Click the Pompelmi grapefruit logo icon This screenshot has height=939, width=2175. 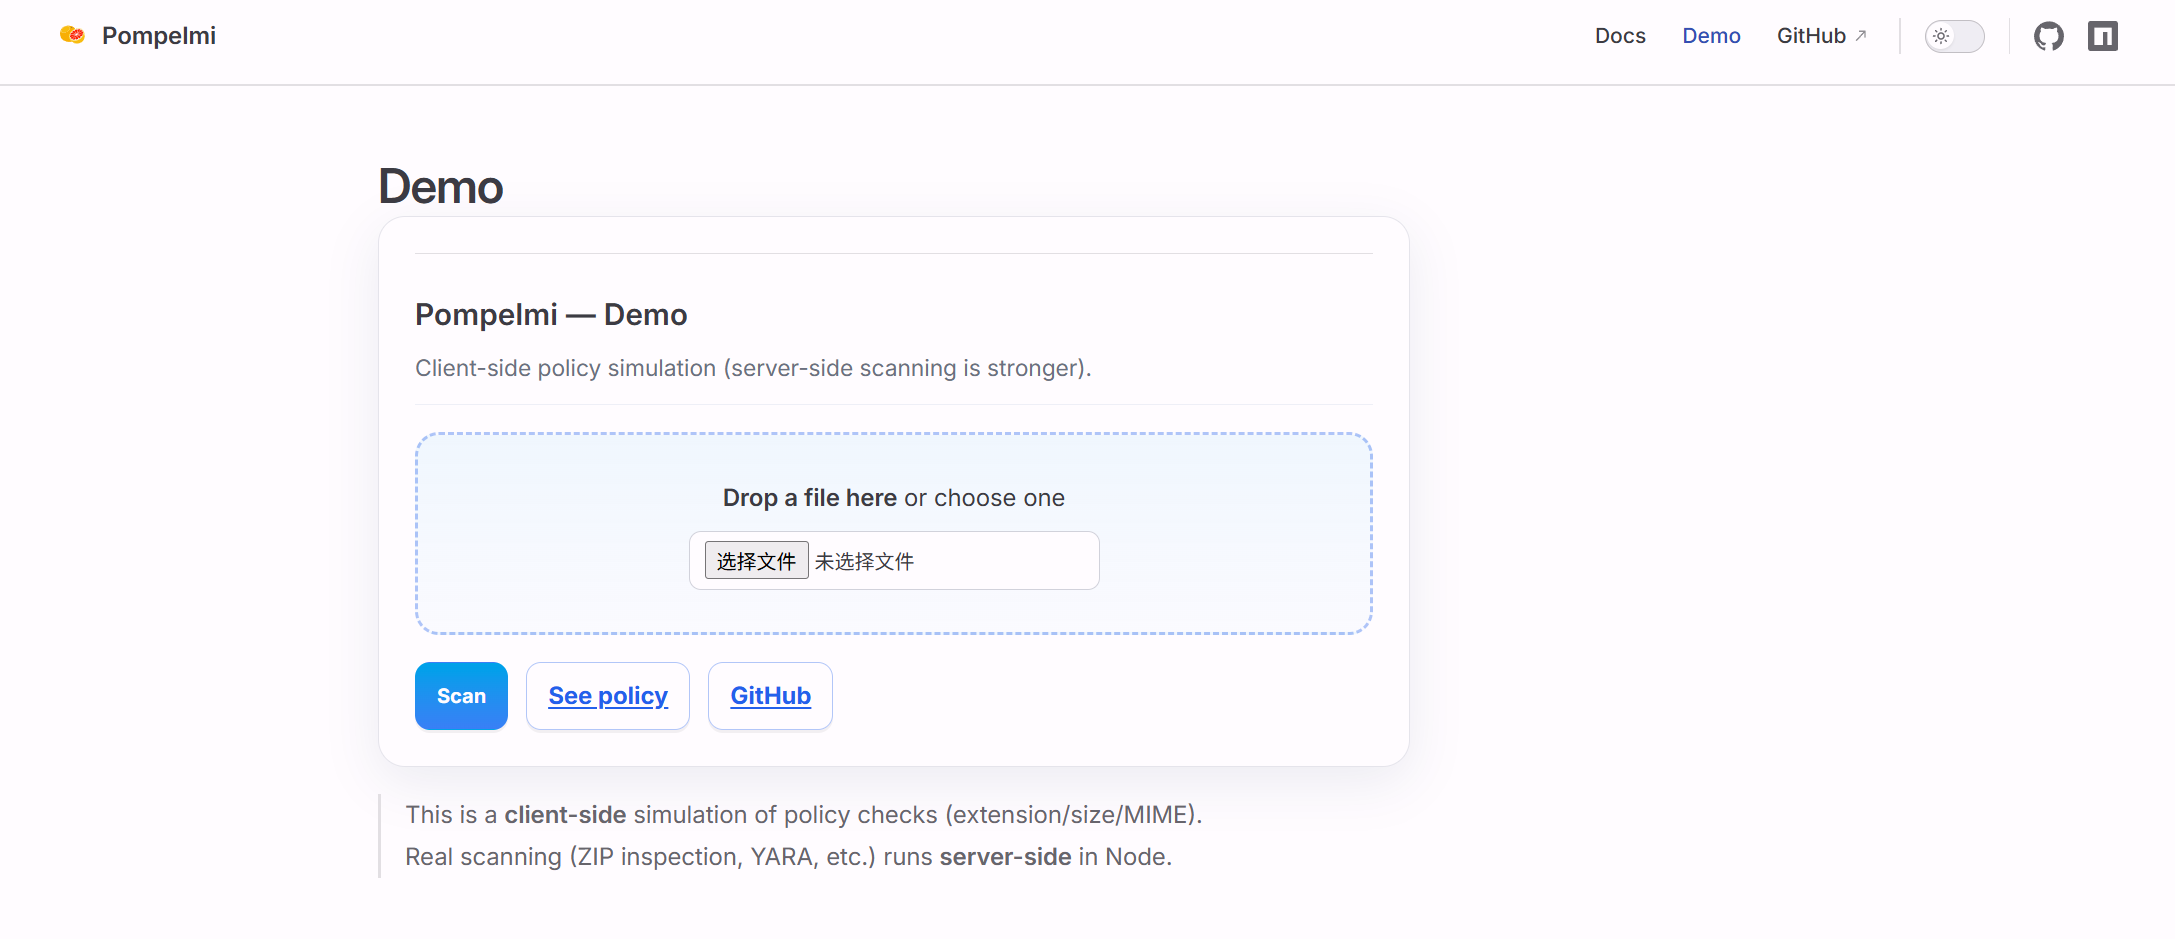click(x=72, y=35)
